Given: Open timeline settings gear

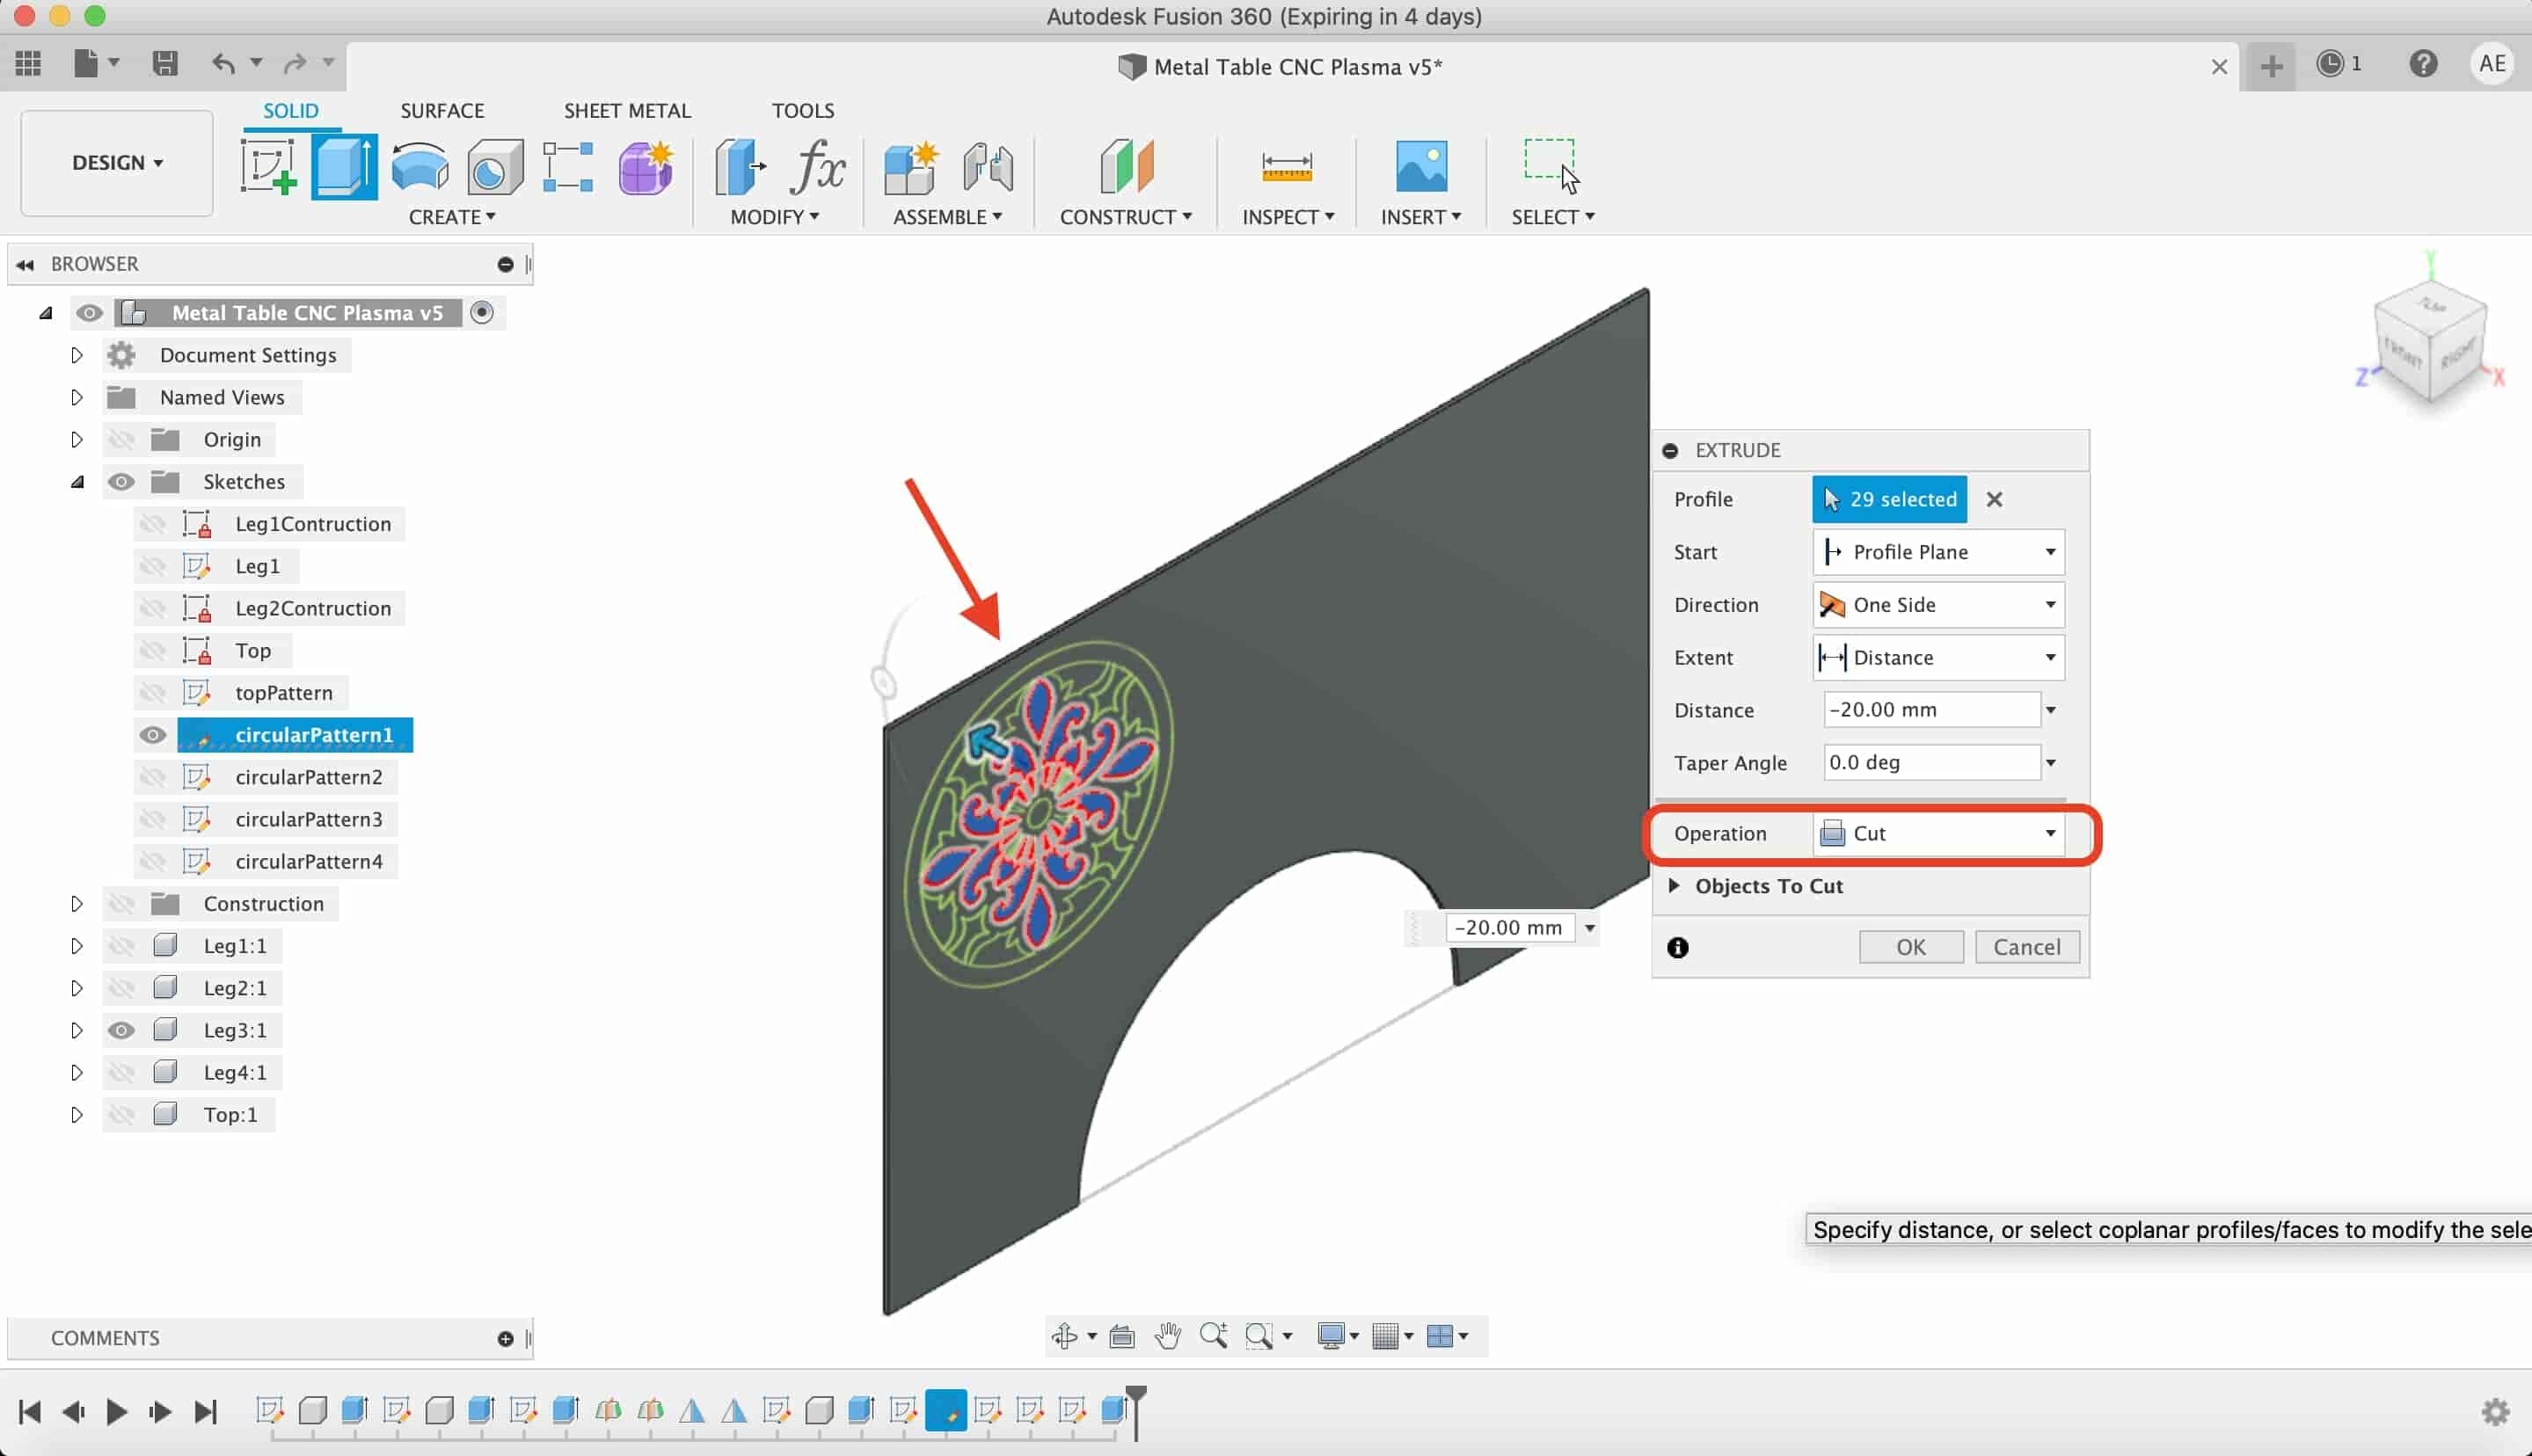Looking at the screenshot, I should [2496, 1411].
